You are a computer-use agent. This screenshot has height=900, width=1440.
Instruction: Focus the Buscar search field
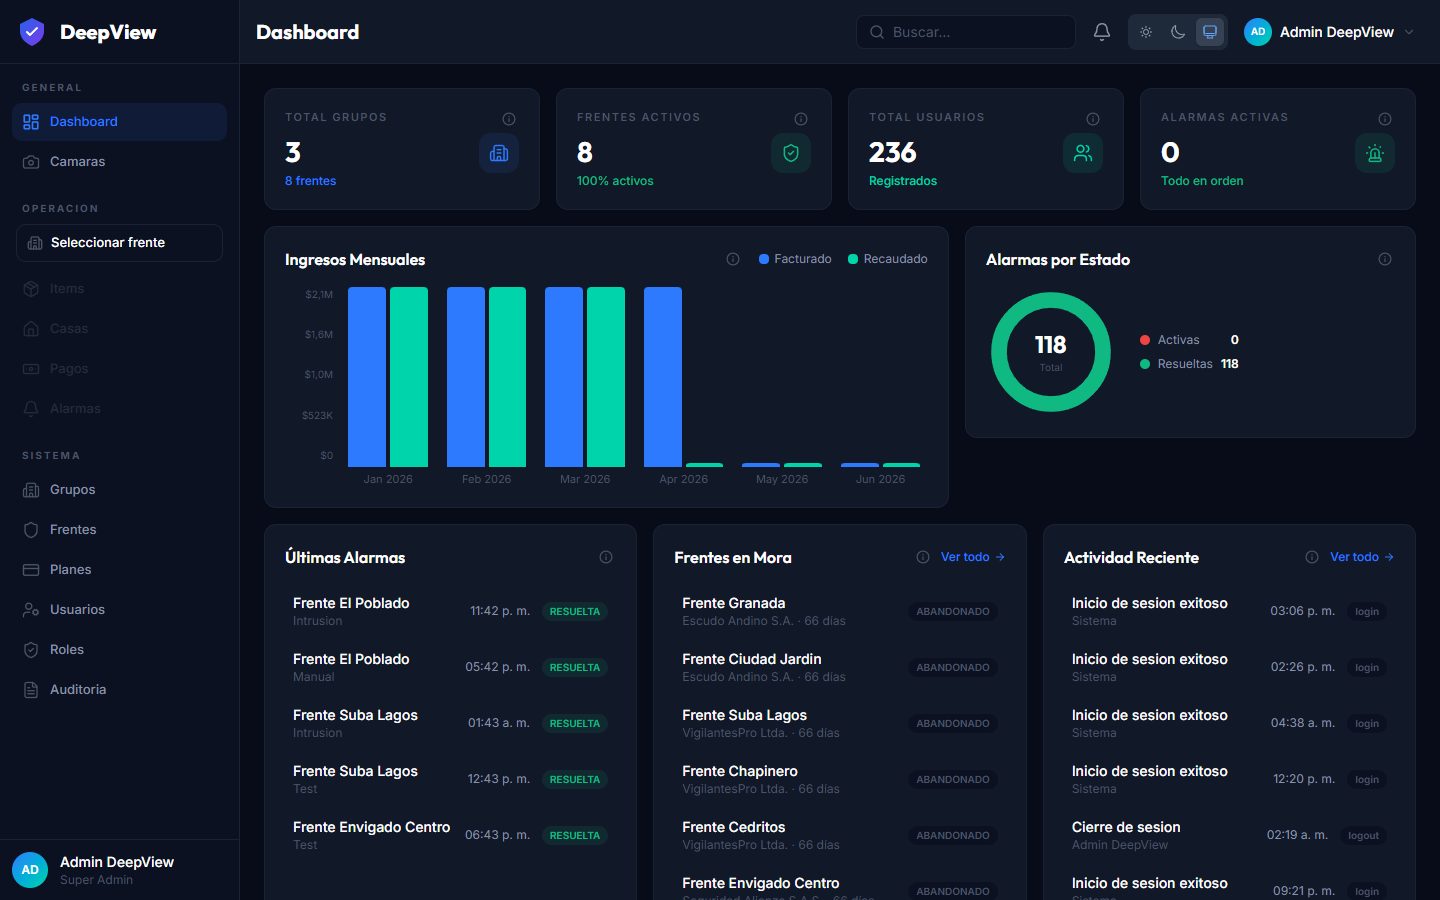click(x=966, y=32)
